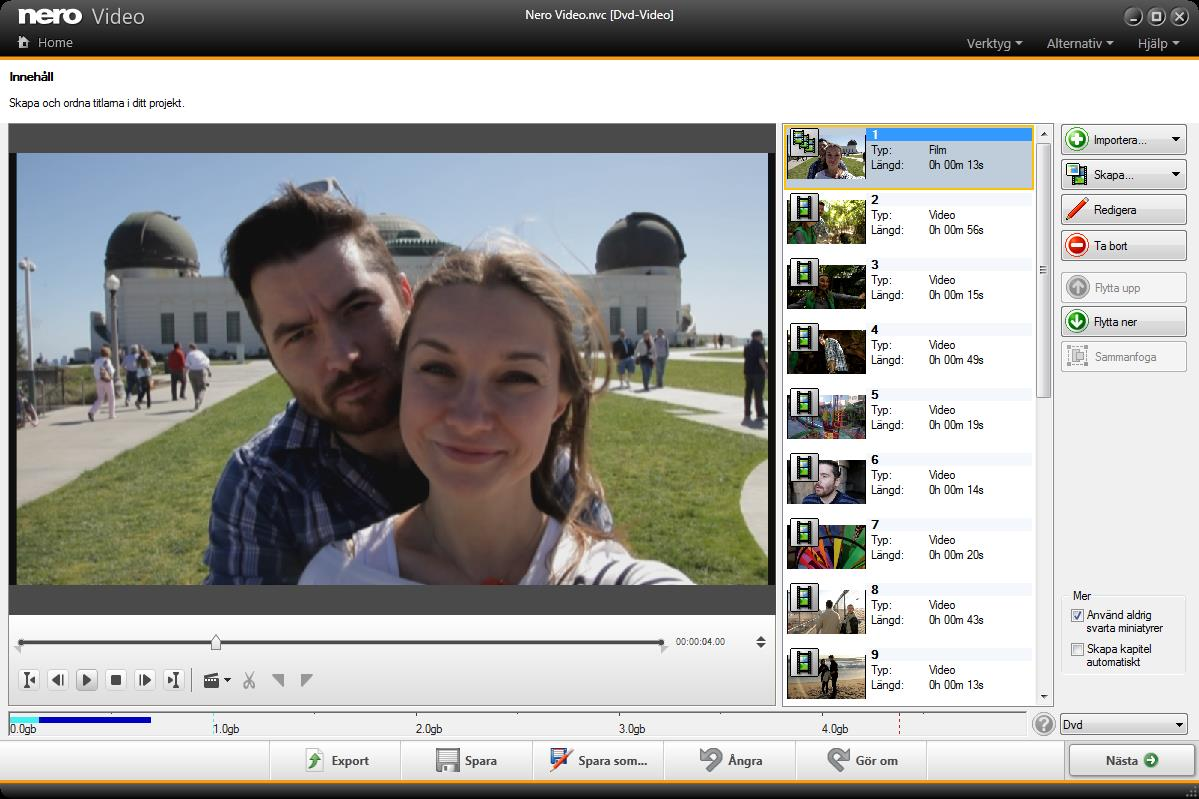This screenshot has width=1199, height=799.
Task: Click green plus icon on Importera
Action: click(1077, 140)
